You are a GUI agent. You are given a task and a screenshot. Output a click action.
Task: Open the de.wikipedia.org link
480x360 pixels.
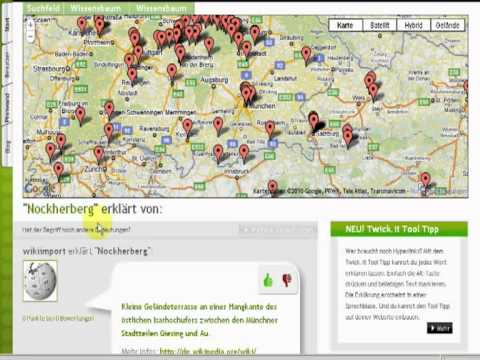[208, 351]
